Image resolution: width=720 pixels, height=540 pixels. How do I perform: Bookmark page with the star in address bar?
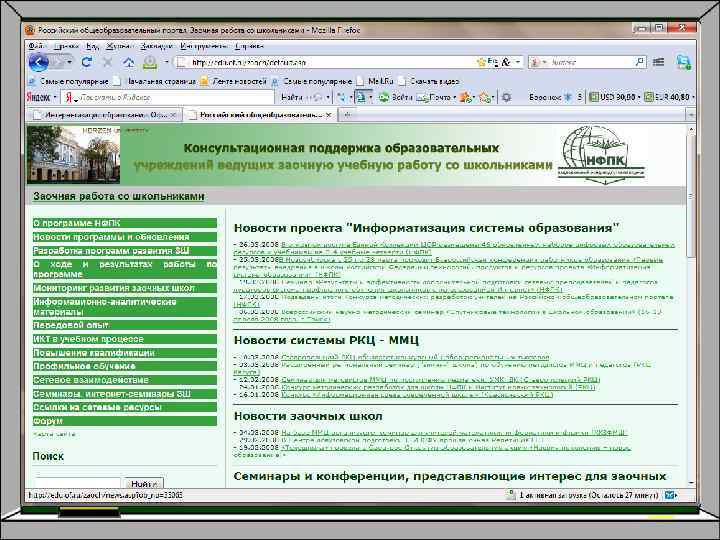pyautogui.click(x=481, y=62)
